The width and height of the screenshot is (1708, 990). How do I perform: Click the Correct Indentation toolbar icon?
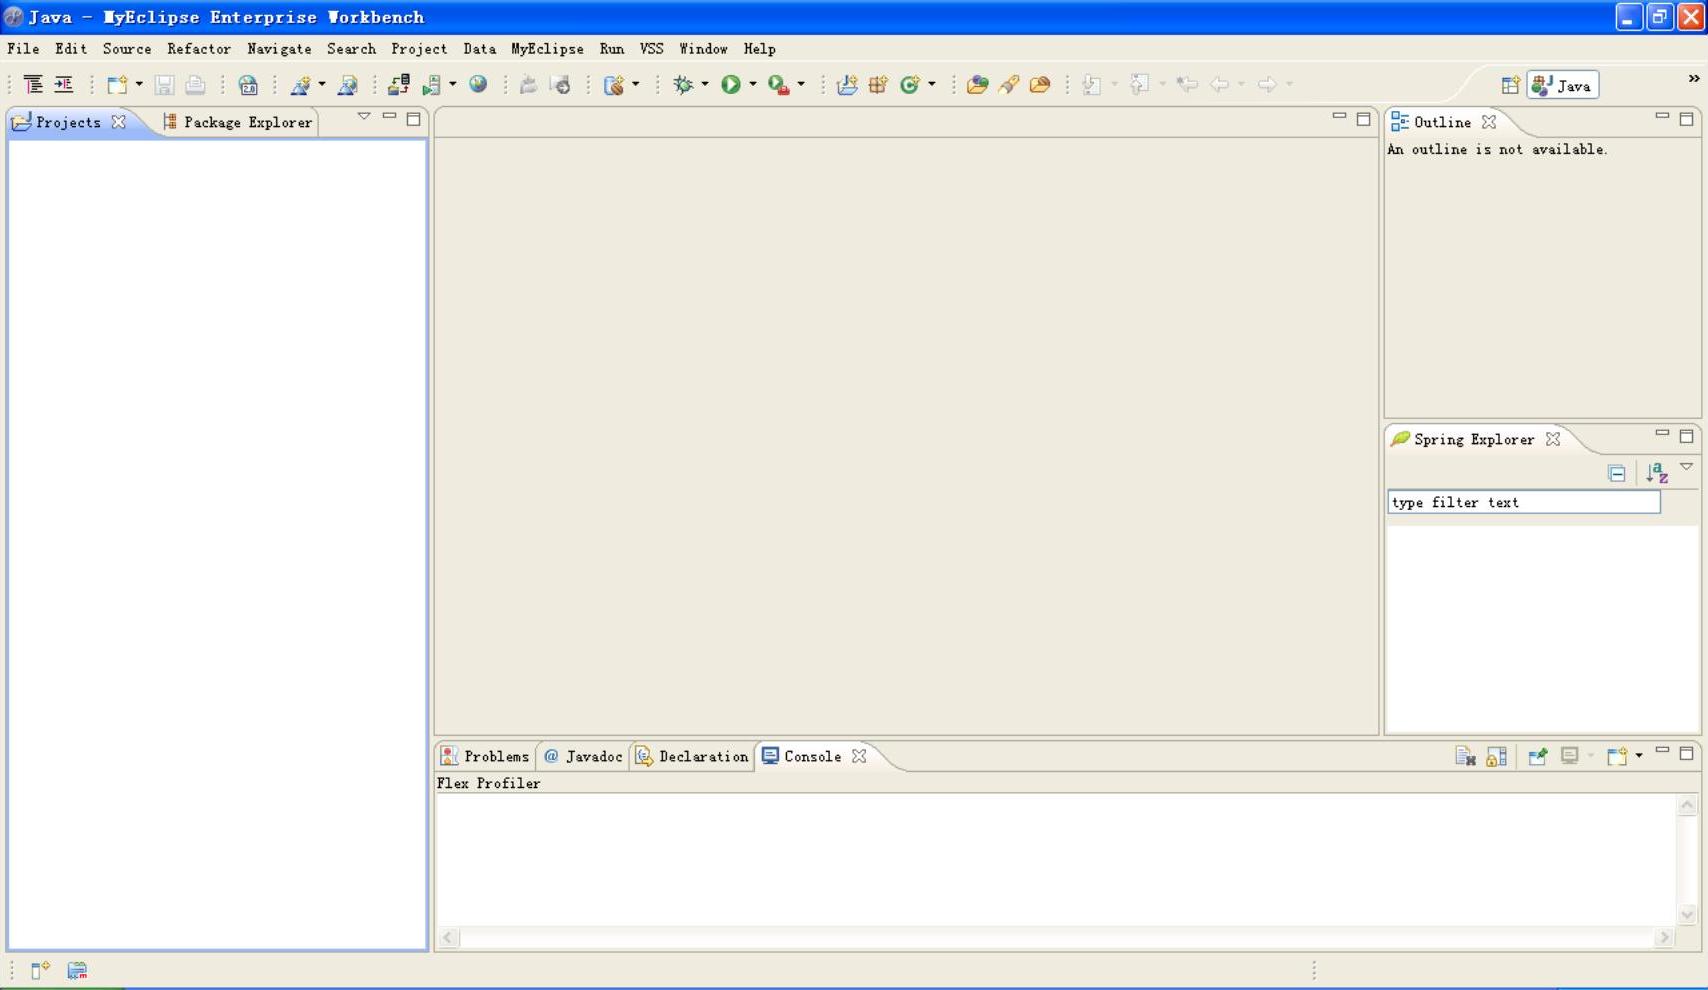tap(63, 85)
